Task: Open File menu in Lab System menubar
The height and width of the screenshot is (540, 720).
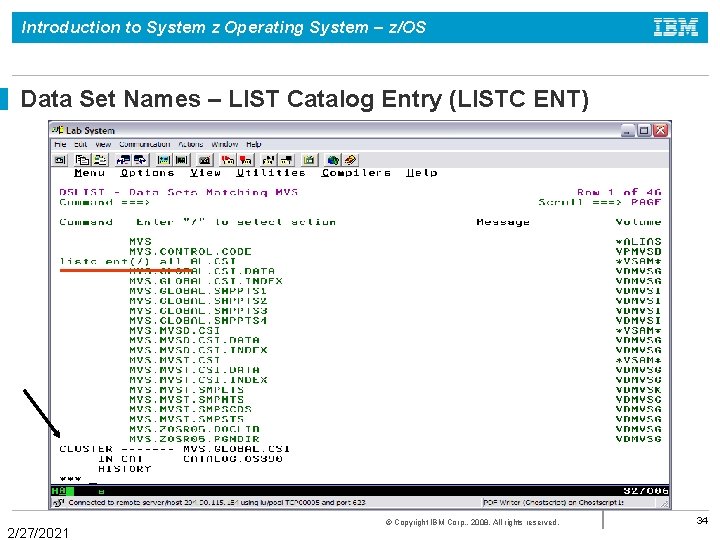Action: (60, 144)
